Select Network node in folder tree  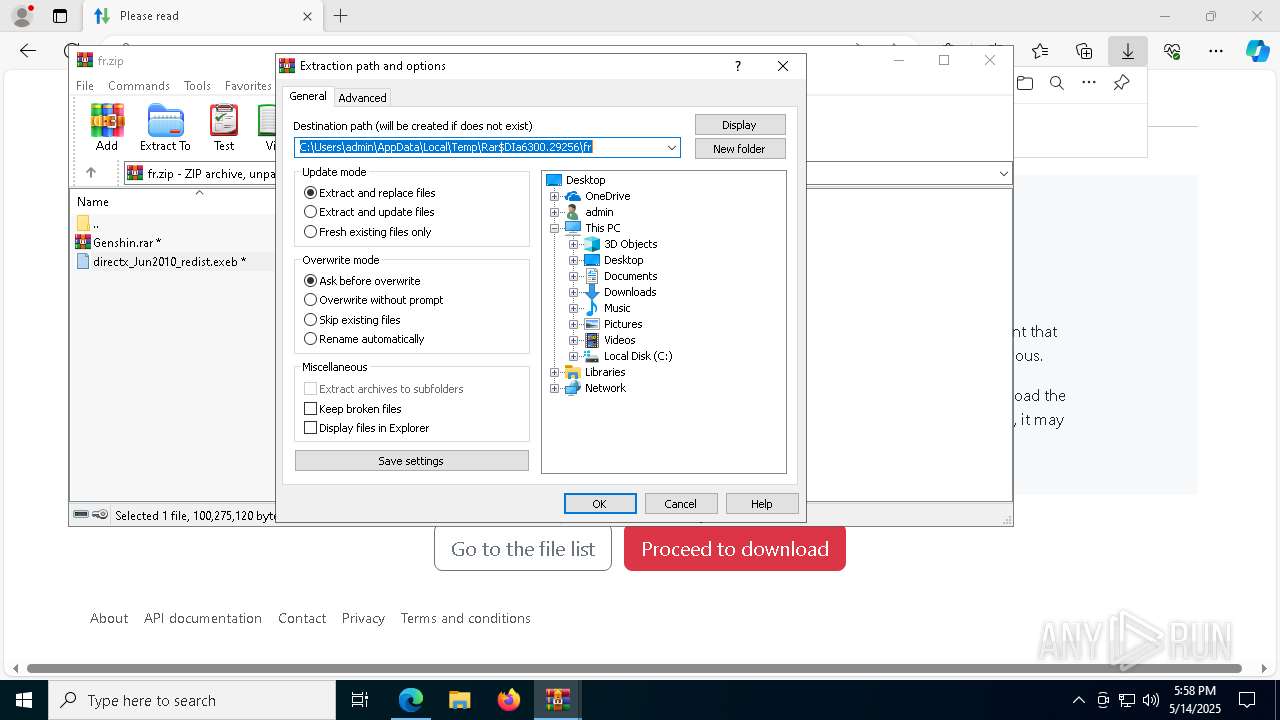pyautogui.click(x=605, y=388)
